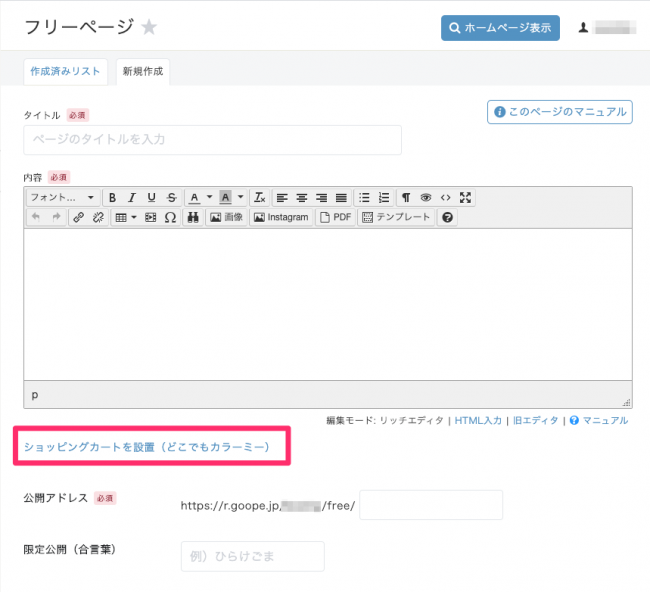Viewport: 650px width, 592px height.
Task: Apply strikethrough formatting
Action: point(172,197)
